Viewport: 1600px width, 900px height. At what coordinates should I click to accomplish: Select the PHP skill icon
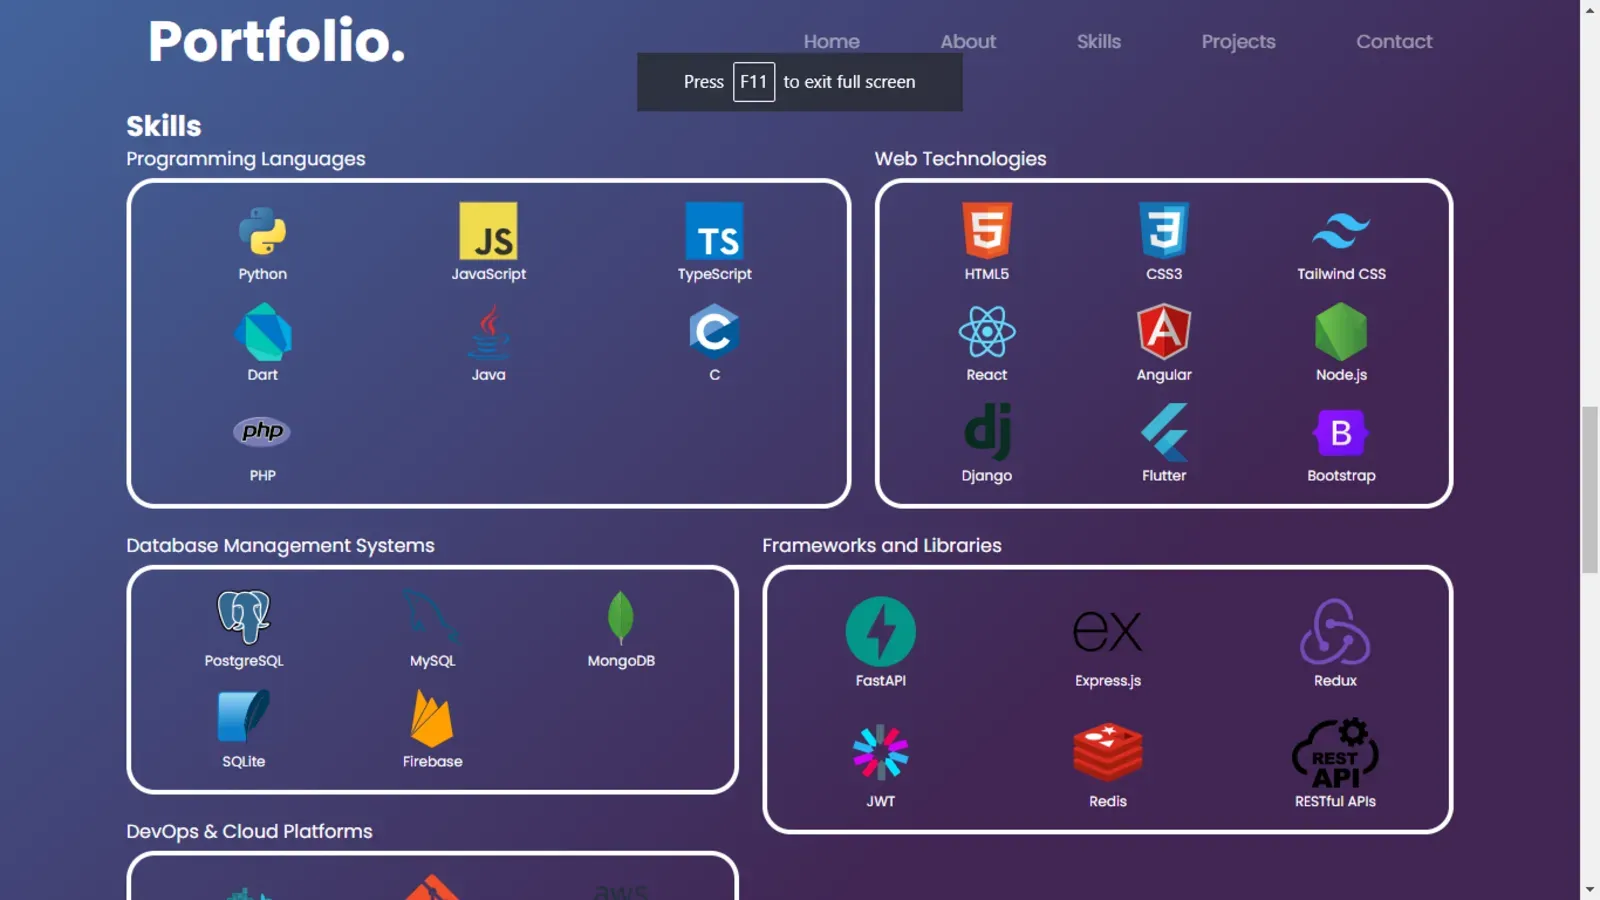261,431
